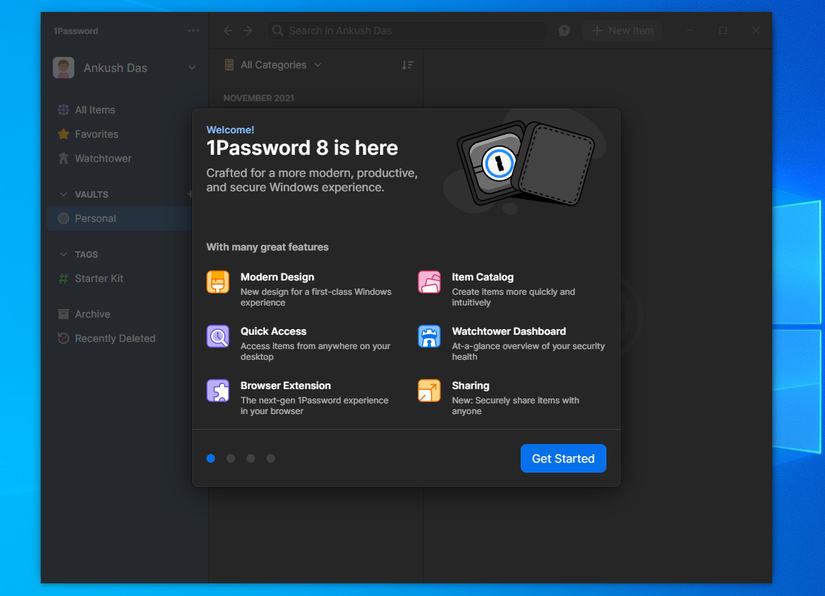
Task: Click the Get Started button
Action: (x=563, y=458)
